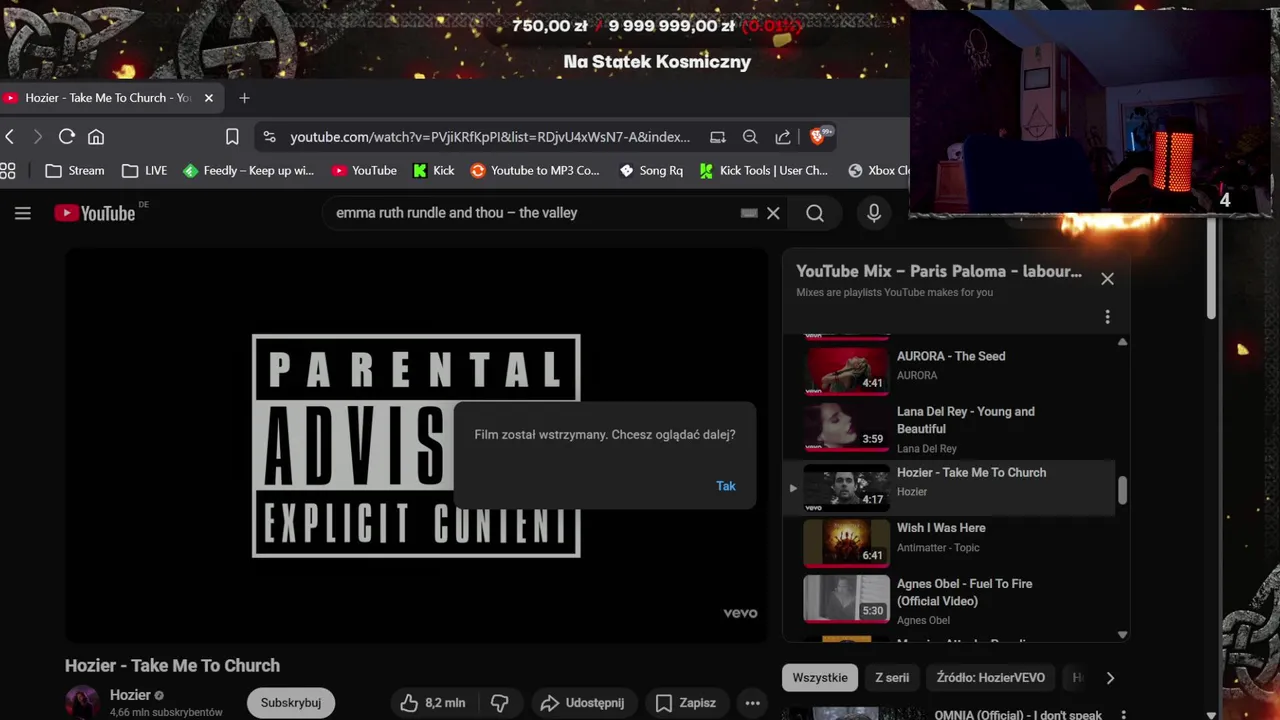Screen dimensions: 1280x720
Task: Click the screen cast icon in the address bar
Action: (718, 137)
